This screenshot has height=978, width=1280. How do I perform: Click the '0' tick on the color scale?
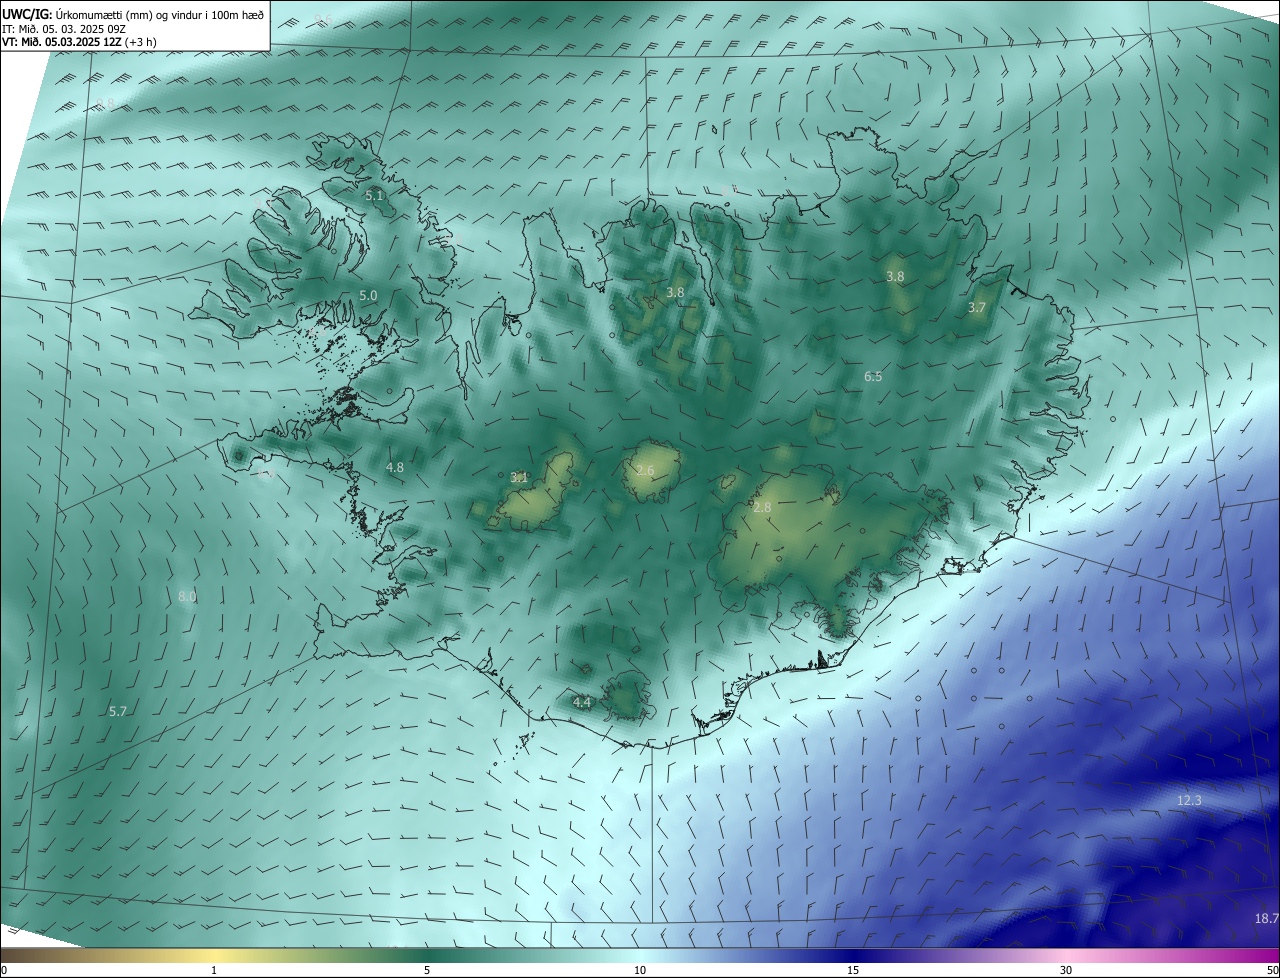[4, 970]
